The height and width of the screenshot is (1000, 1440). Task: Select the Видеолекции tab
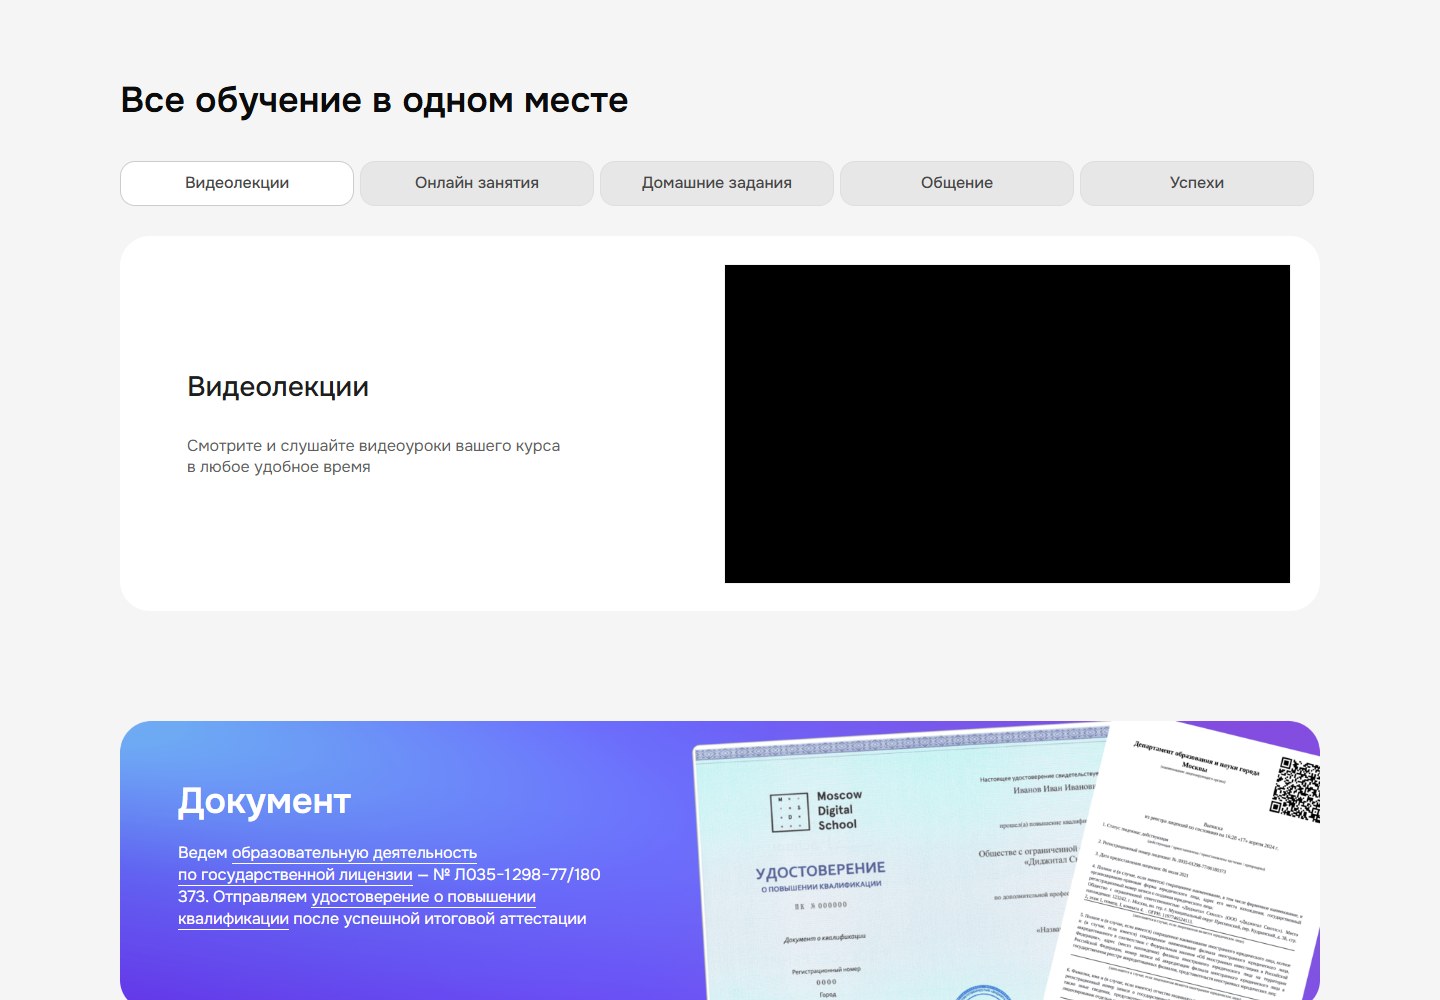tap(237, 183)
